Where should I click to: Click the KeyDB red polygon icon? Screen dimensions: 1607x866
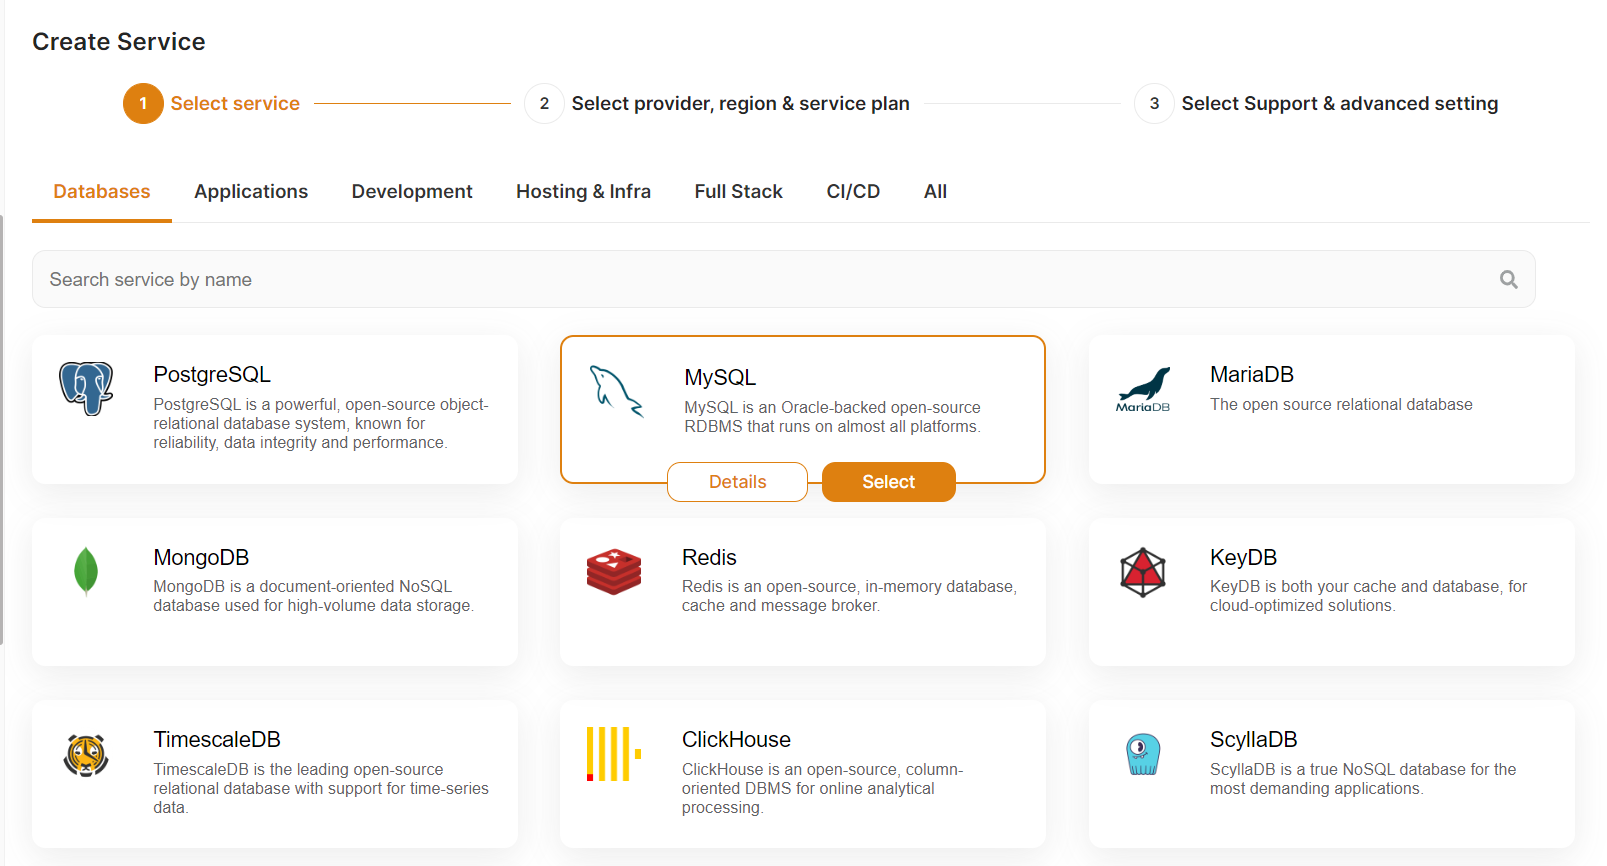1142,572
